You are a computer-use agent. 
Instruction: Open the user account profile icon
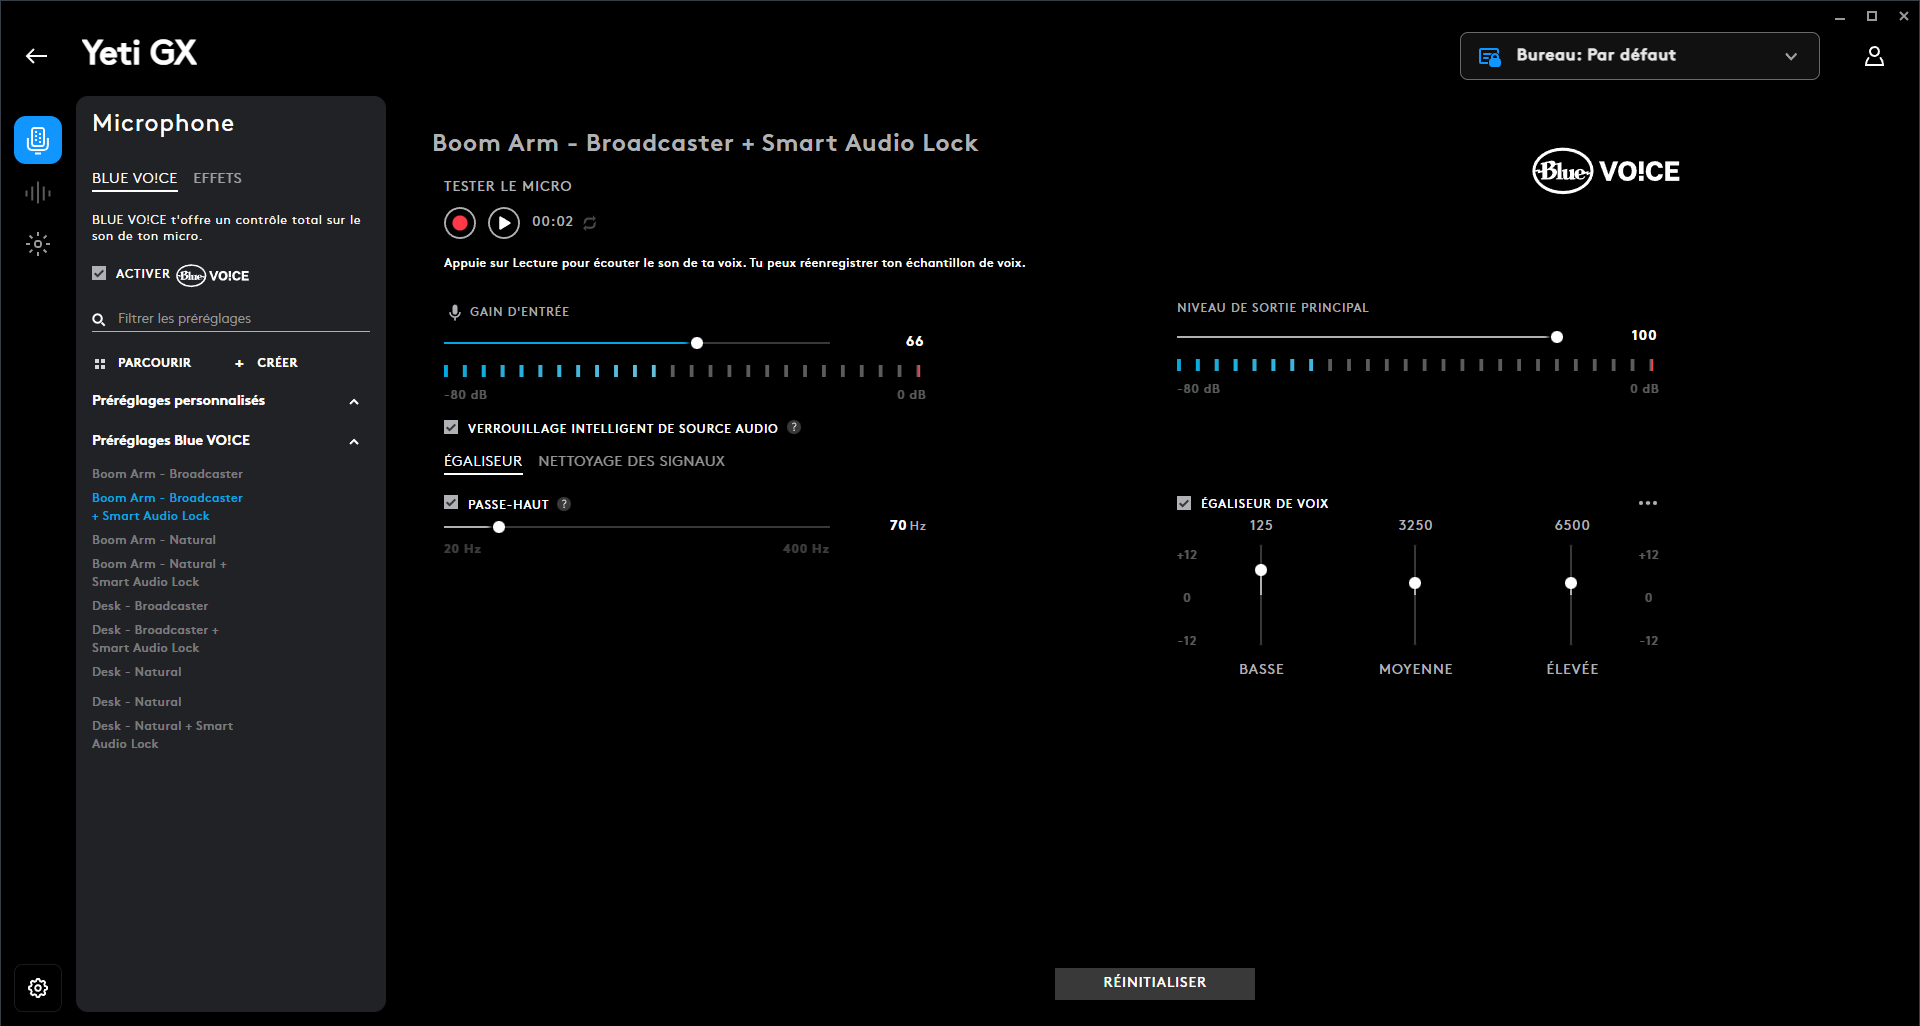(1874, 56)
